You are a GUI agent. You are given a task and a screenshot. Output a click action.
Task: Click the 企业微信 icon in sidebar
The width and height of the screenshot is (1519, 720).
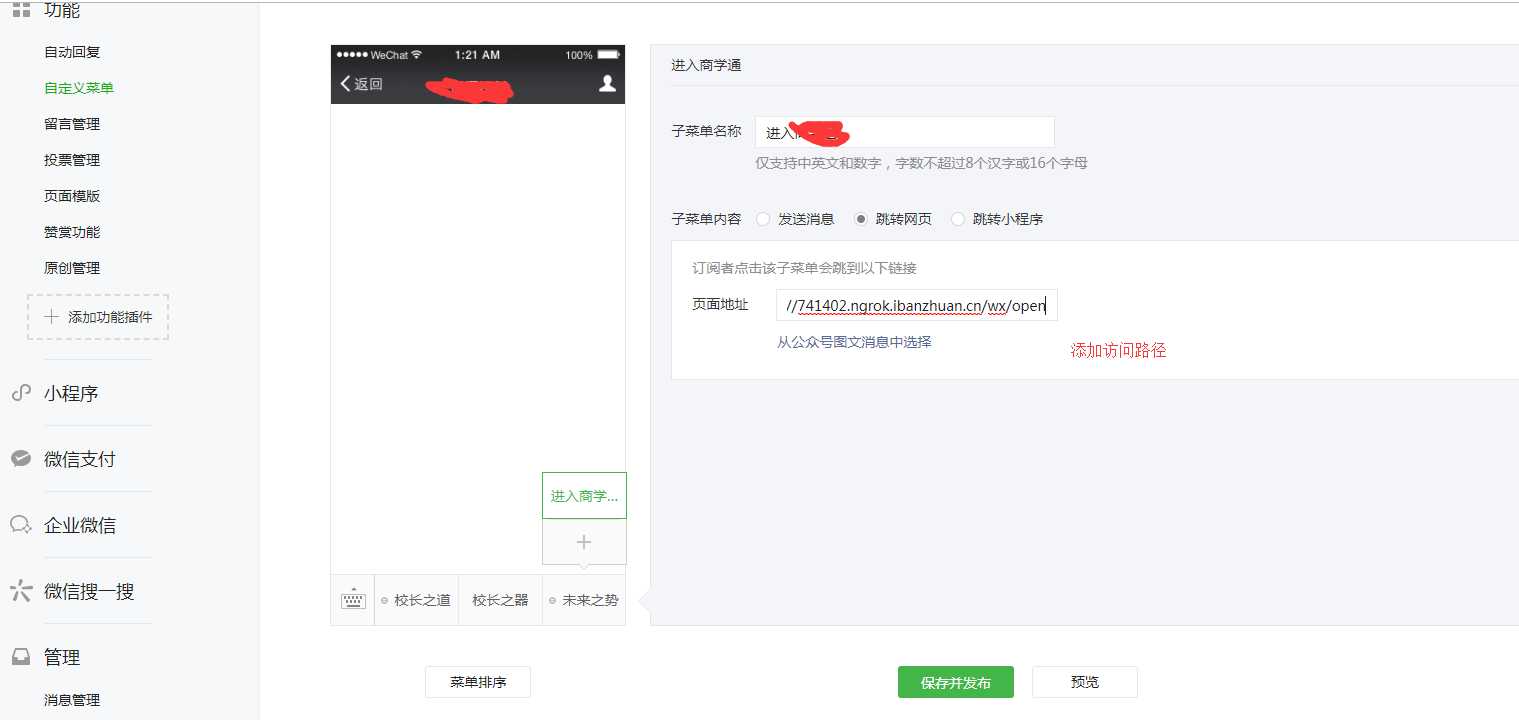pos(21,525)
